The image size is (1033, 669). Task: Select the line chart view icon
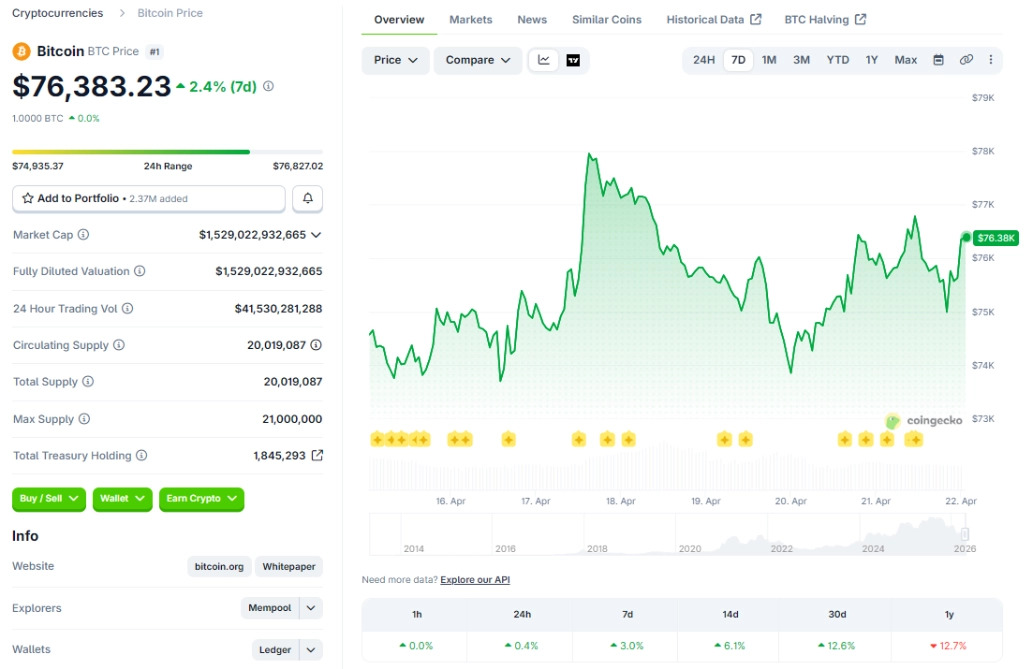(x=542, y=60)
